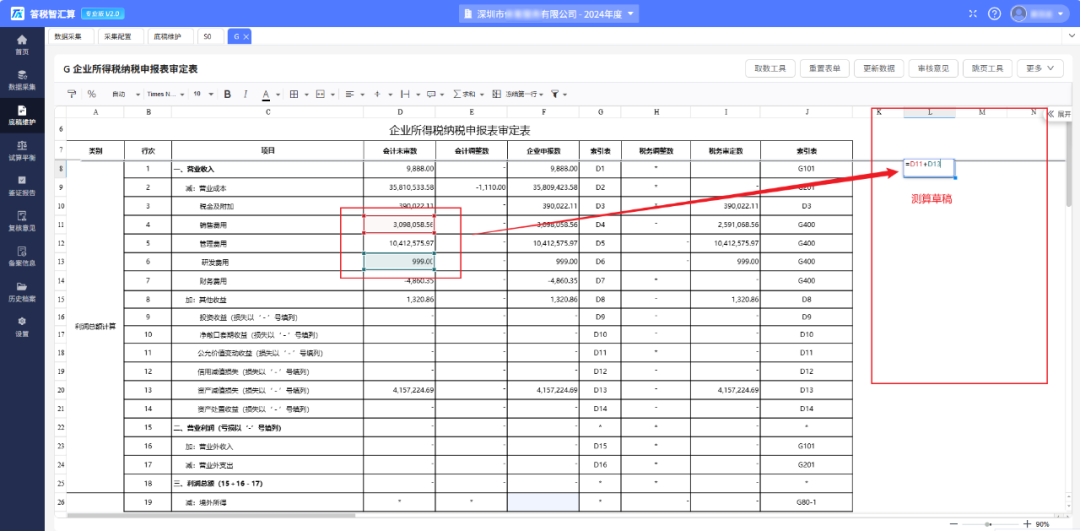This screenshot has height=531, width=1080.
Task: Click the cell borders icon
Action: pos(293,94)
